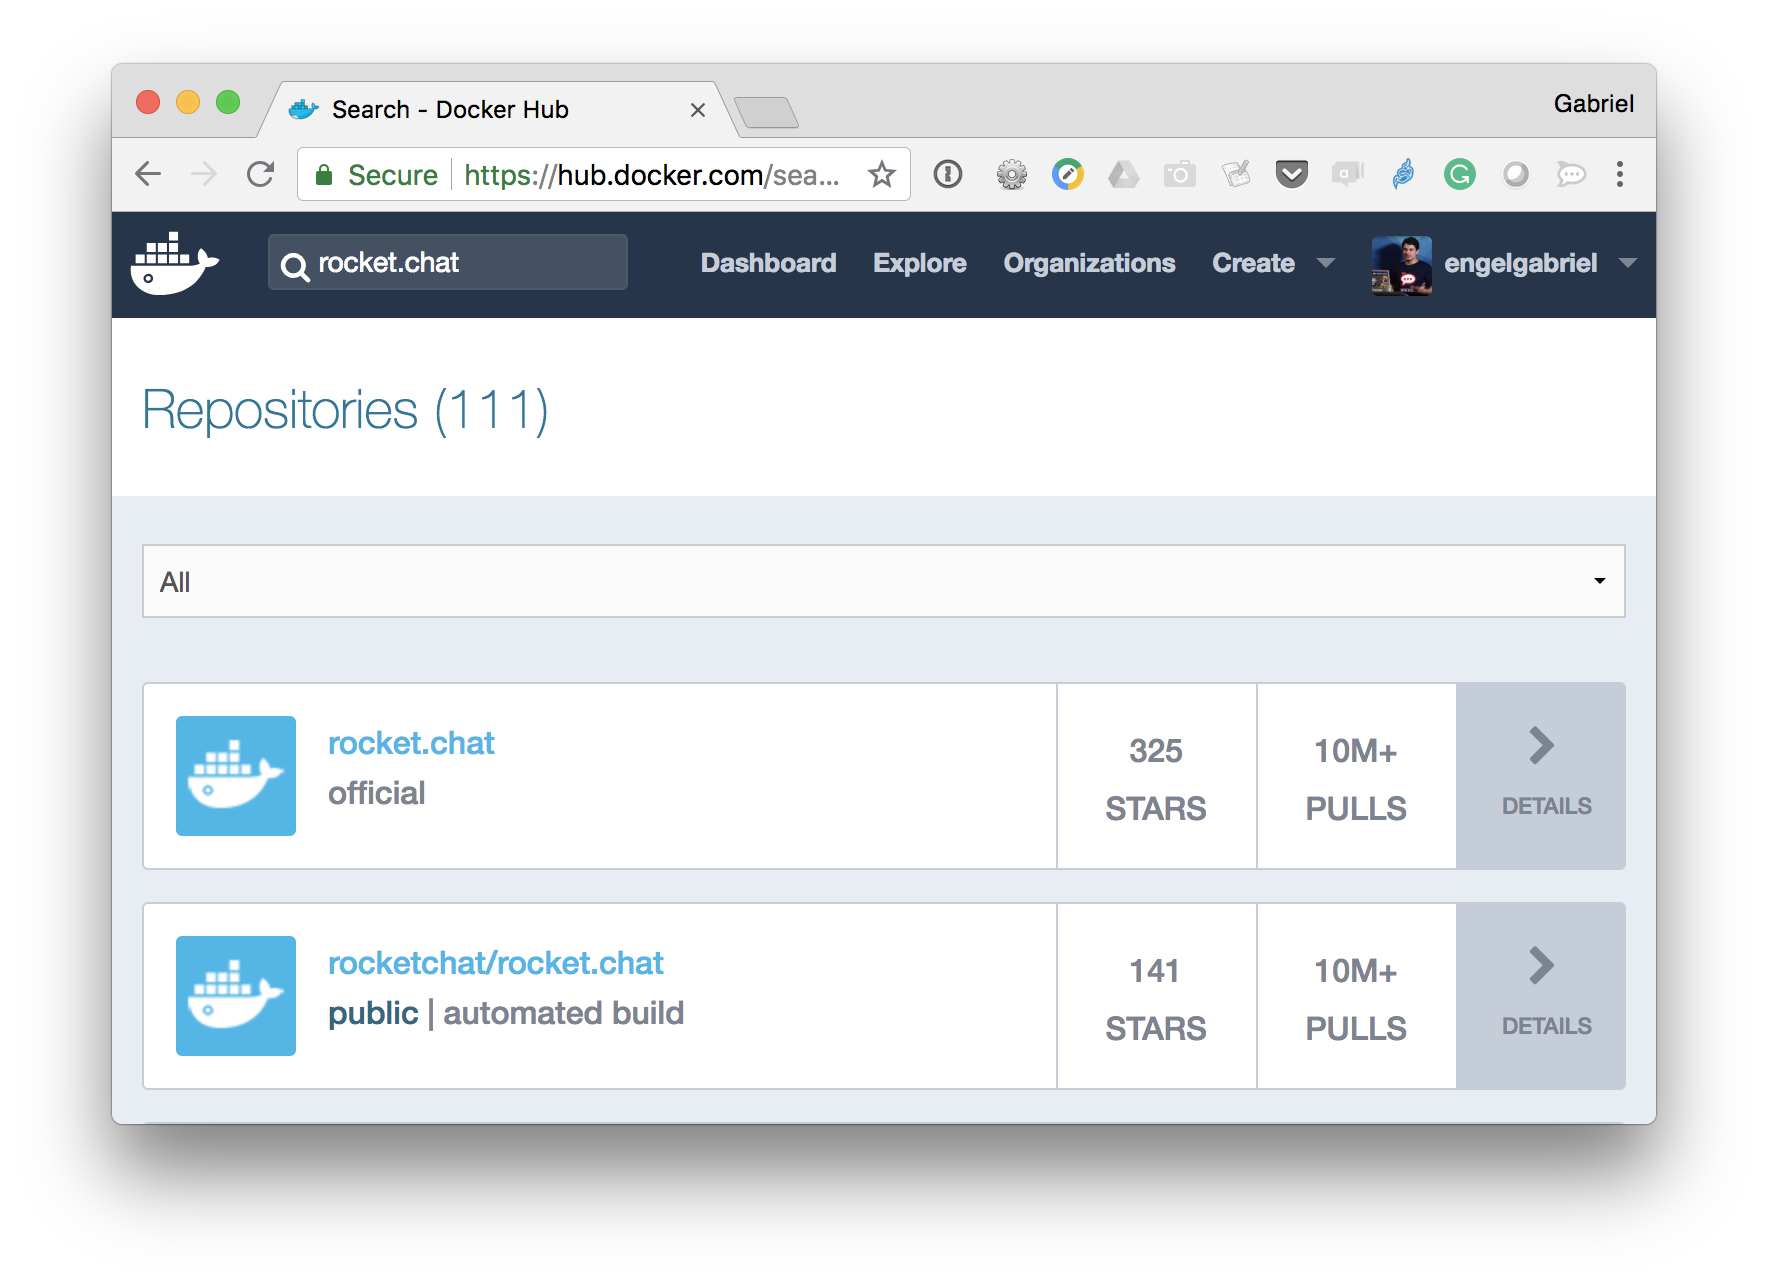1768x1284 pixels.
Task: Focus the Docker Hub search field
Action: point(448,262)
